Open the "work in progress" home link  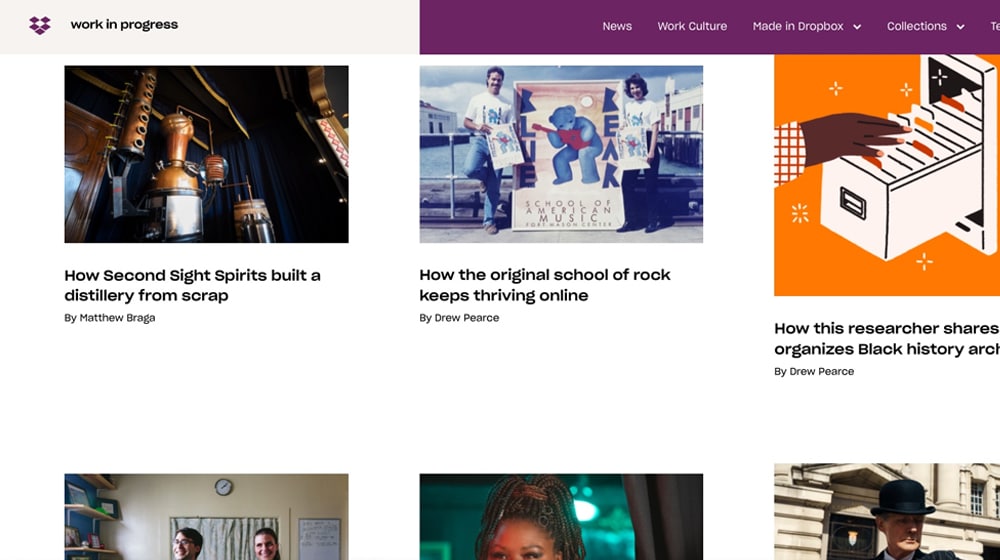pos(124,25)
